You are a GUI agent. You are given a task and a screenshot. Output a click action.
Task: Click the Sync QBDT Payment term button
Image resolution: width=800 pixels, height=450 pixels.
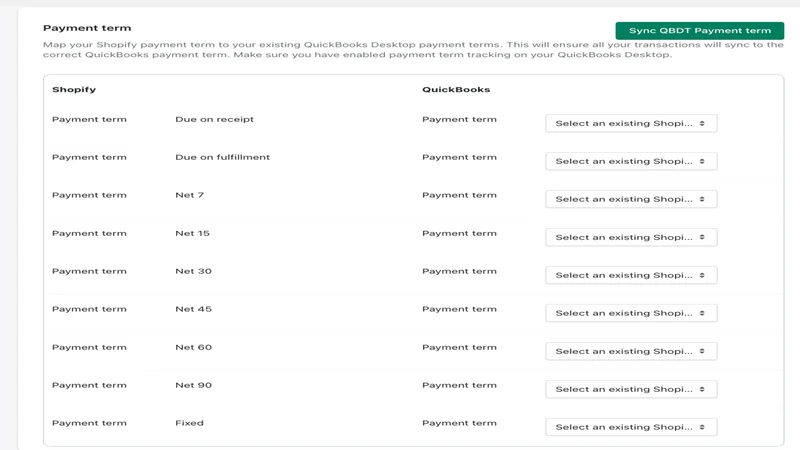pyautogui.click(x=699, y=31)
